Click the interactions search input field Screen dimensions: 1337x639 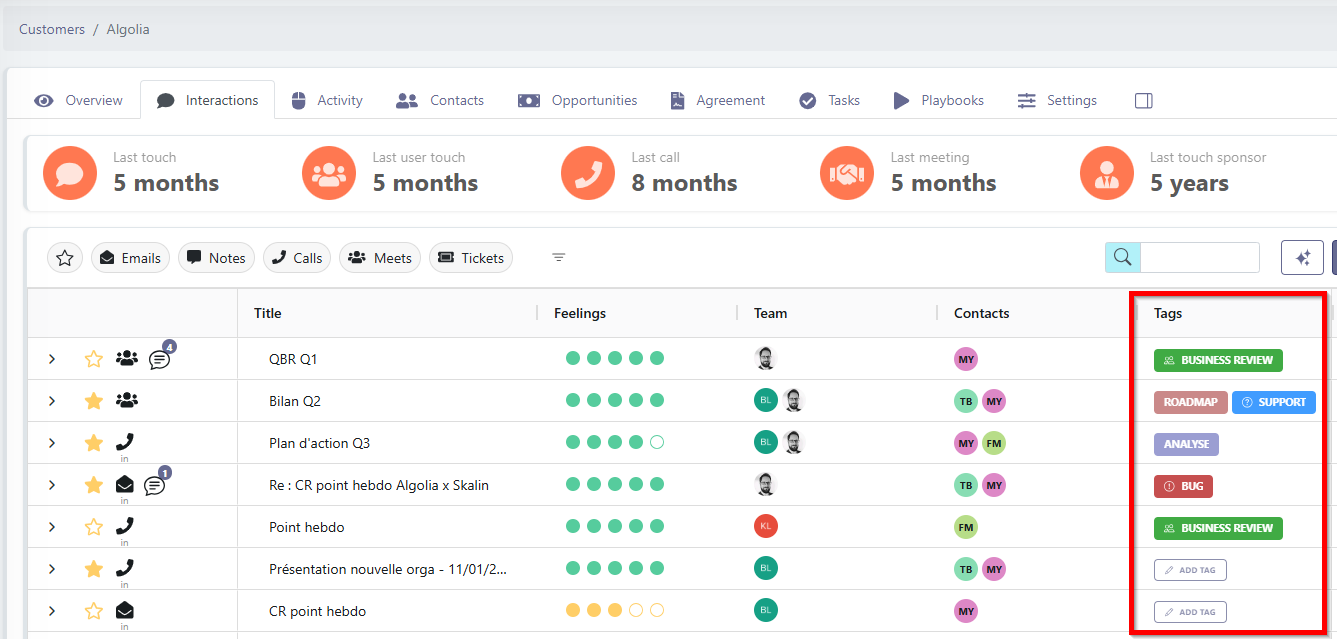(1199, 258)
